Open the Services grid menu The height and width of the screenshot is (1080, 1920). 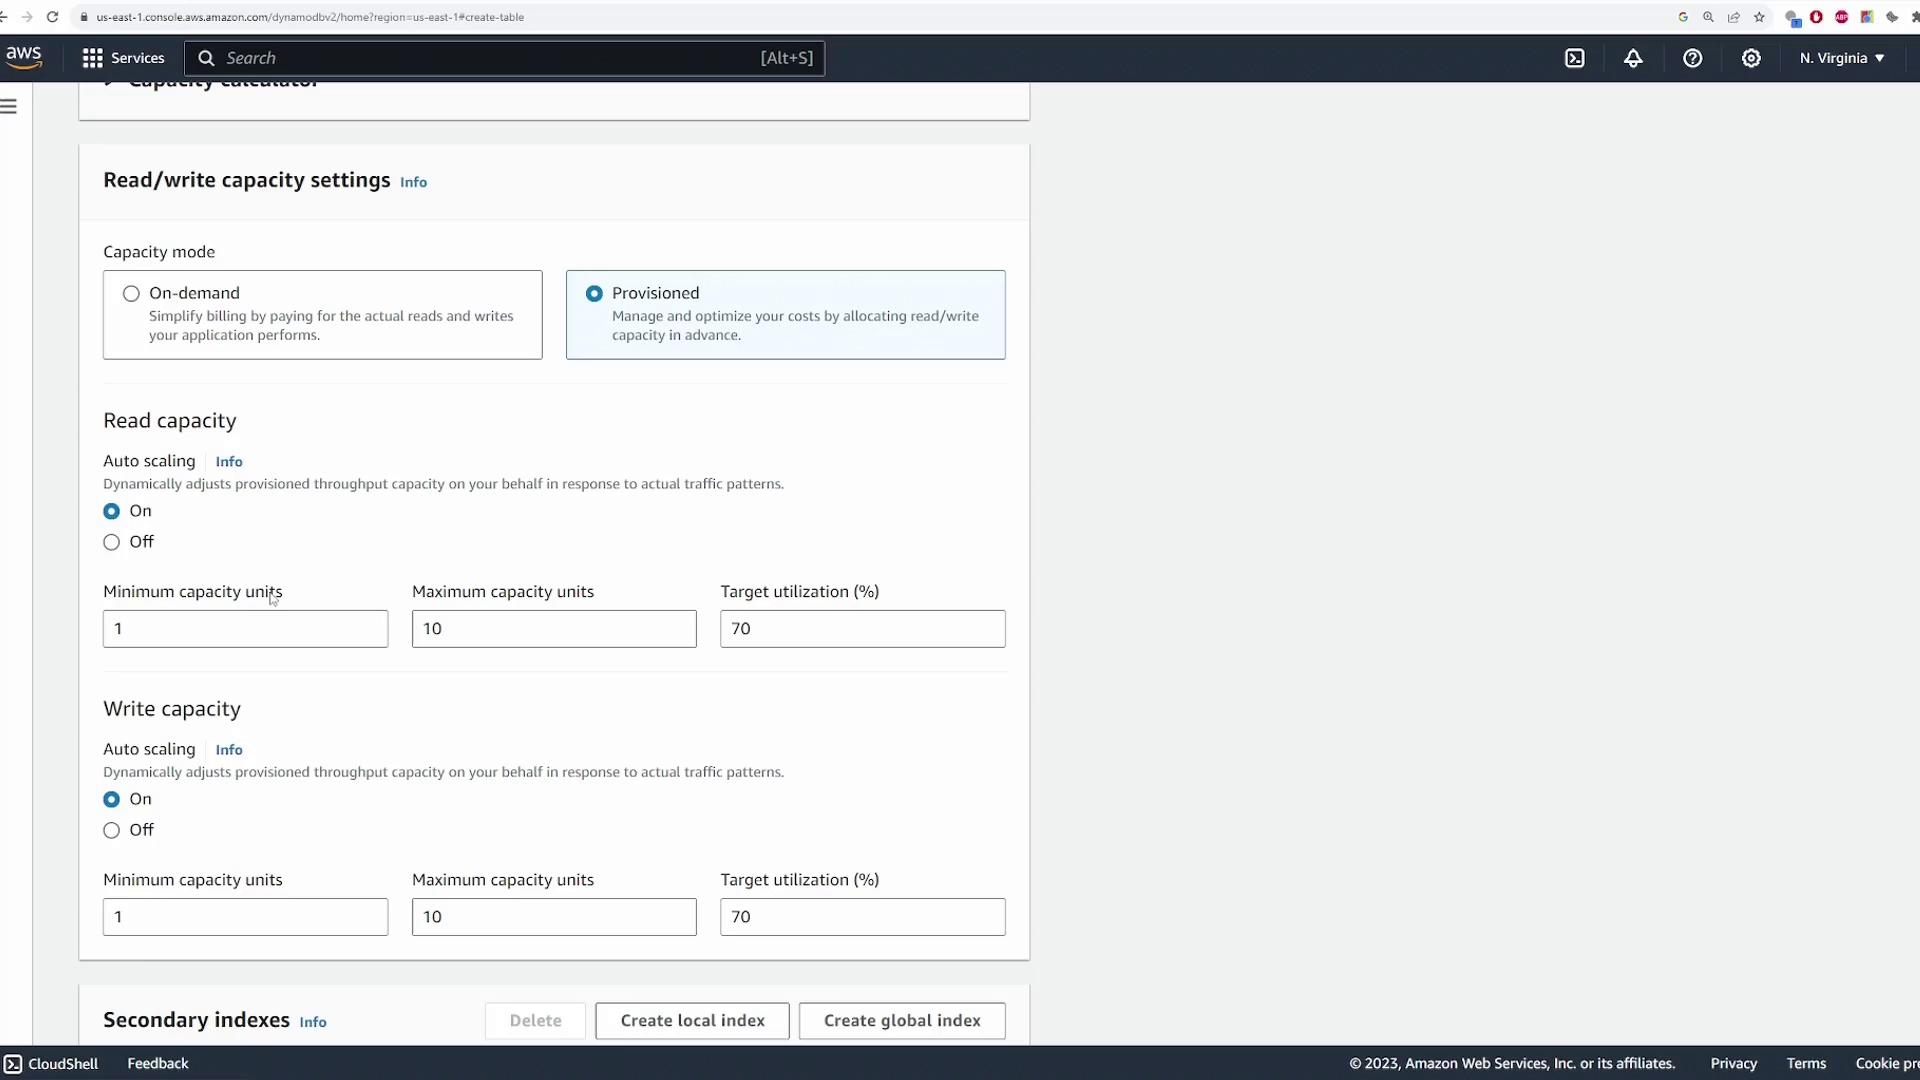pos(123,58)
